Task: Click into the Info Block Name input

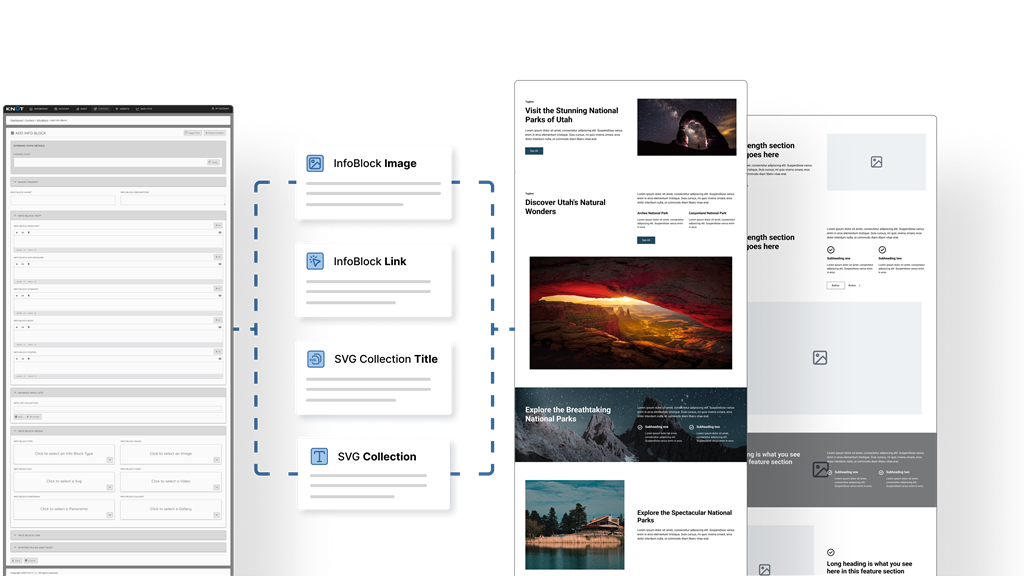Action: tap(63, 200)
